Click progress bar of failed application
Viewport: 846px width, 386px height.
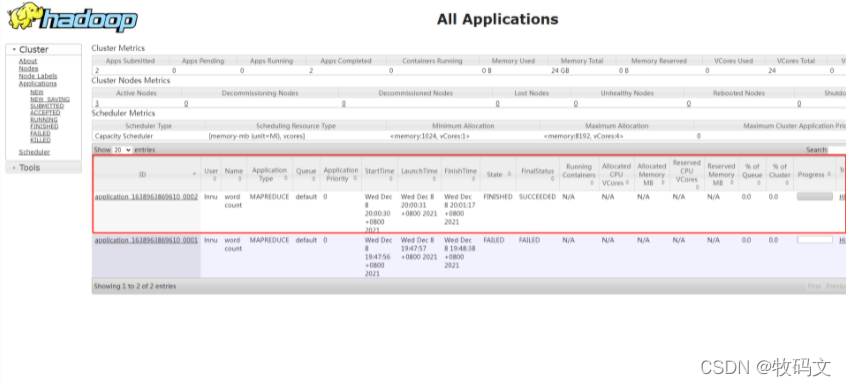pyautogui.click(x=815, y=240)
